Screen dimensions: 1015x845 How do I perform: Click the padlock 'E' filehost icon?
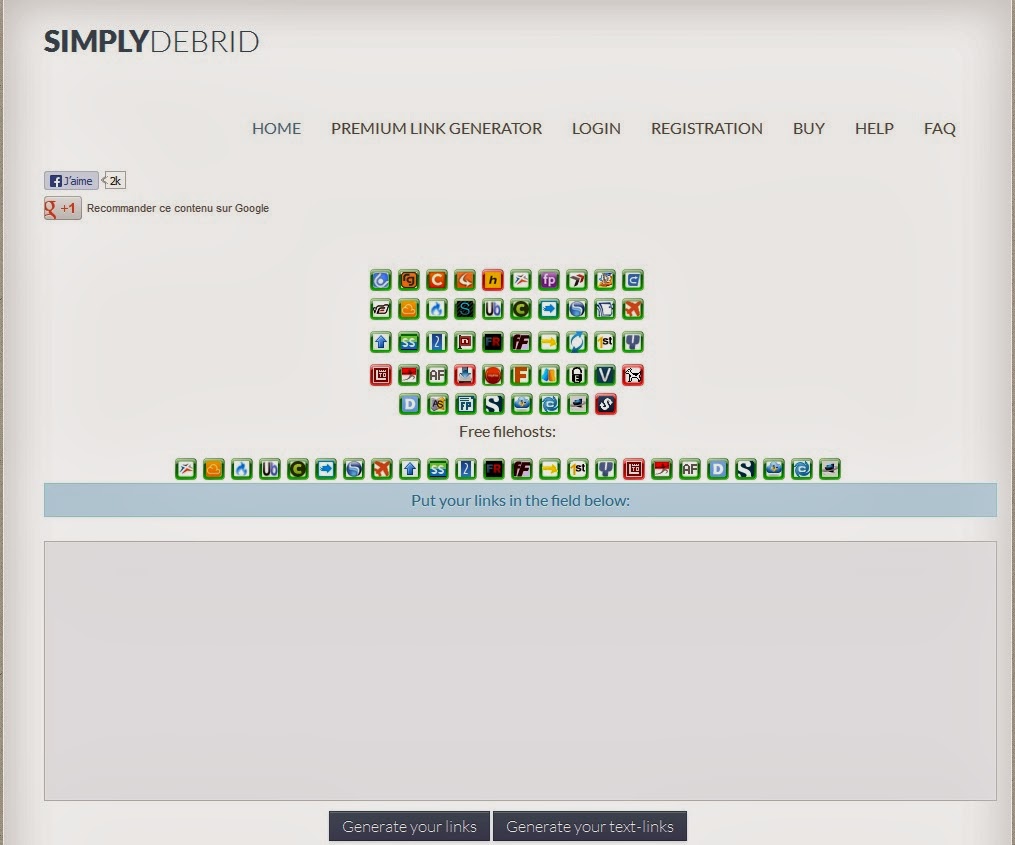point(577,375)
